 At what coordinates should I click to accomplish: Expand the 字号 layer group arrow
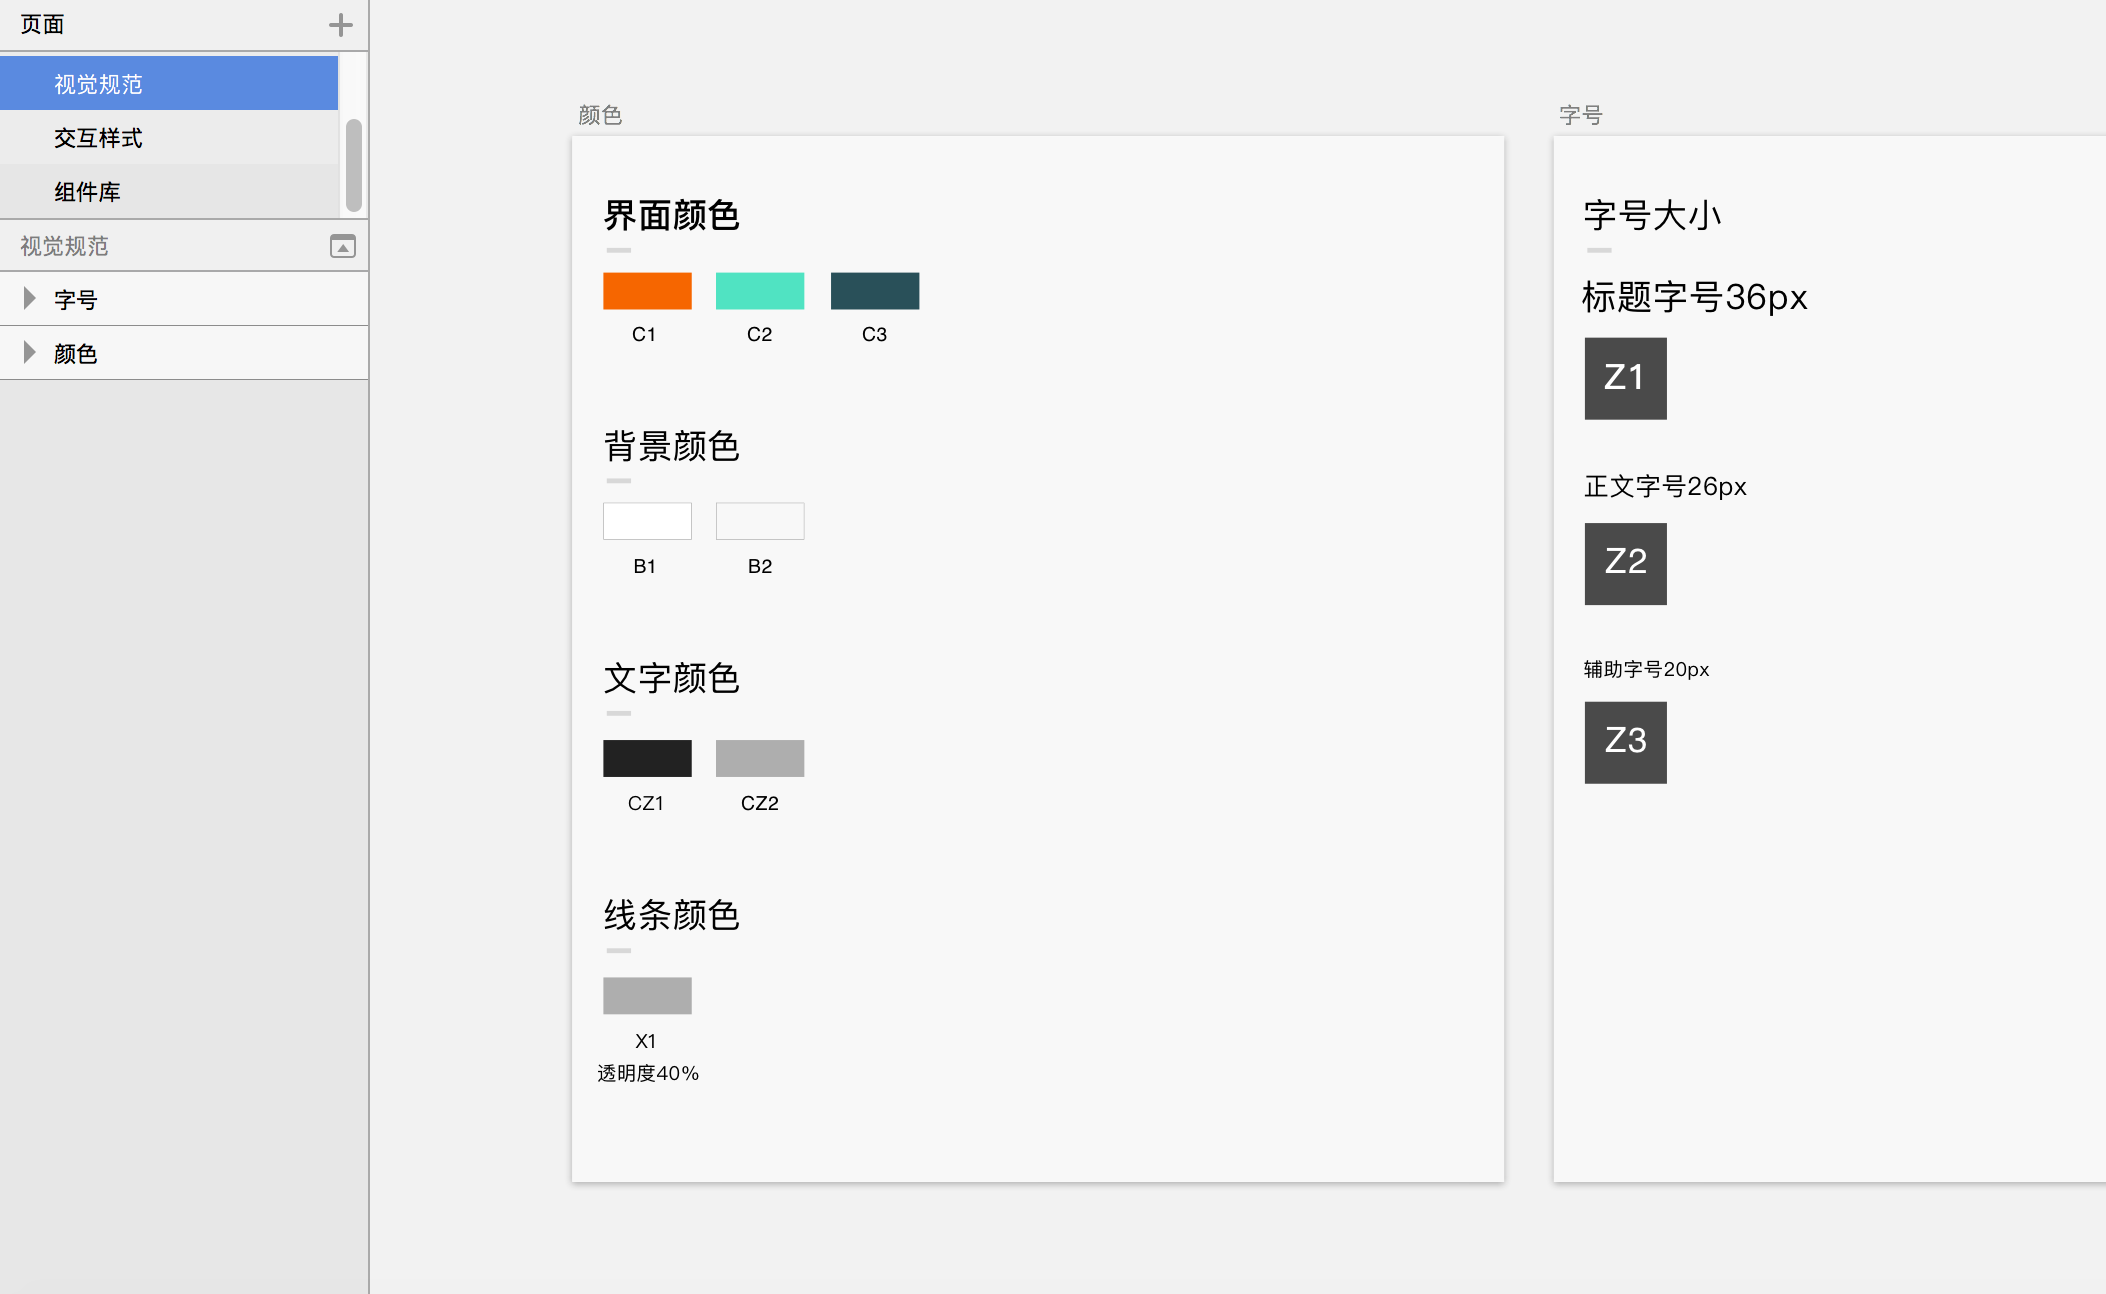pos(29,298)
